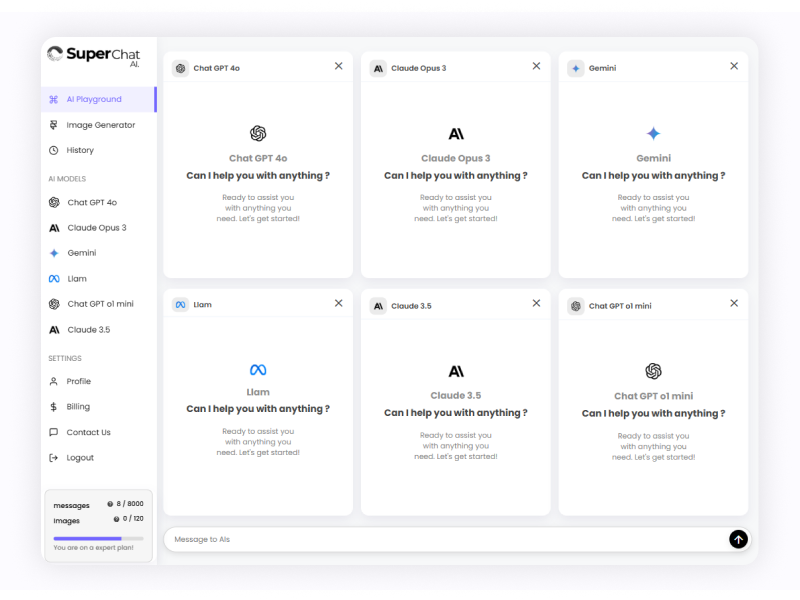Click the large Anthropic logo in Claude 3.5 card
800x600 pixels.
[x=456, y=371]
